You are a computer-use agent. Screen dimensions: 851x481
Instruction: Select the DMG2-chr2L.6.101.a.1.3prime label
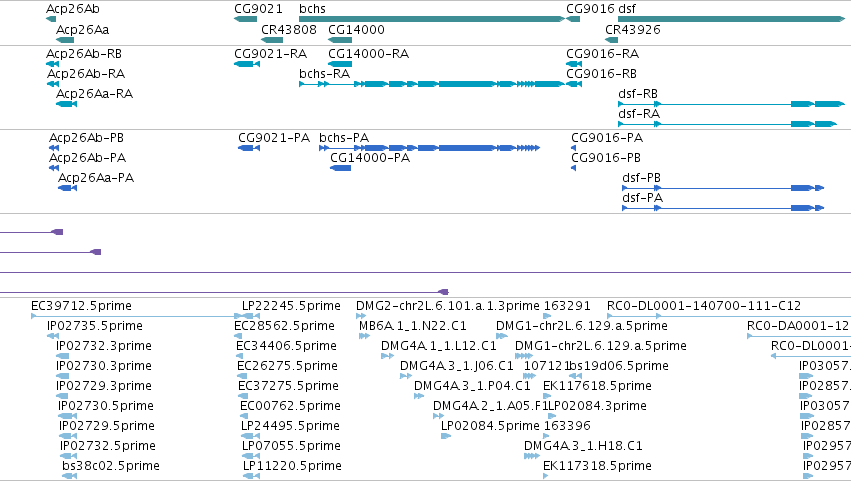[x=448, y=306]
